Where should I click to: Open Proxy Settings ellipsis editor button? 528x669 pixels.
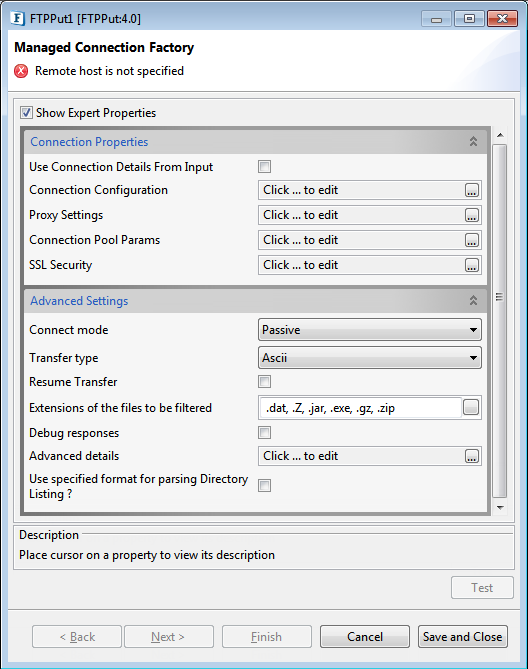471,215
